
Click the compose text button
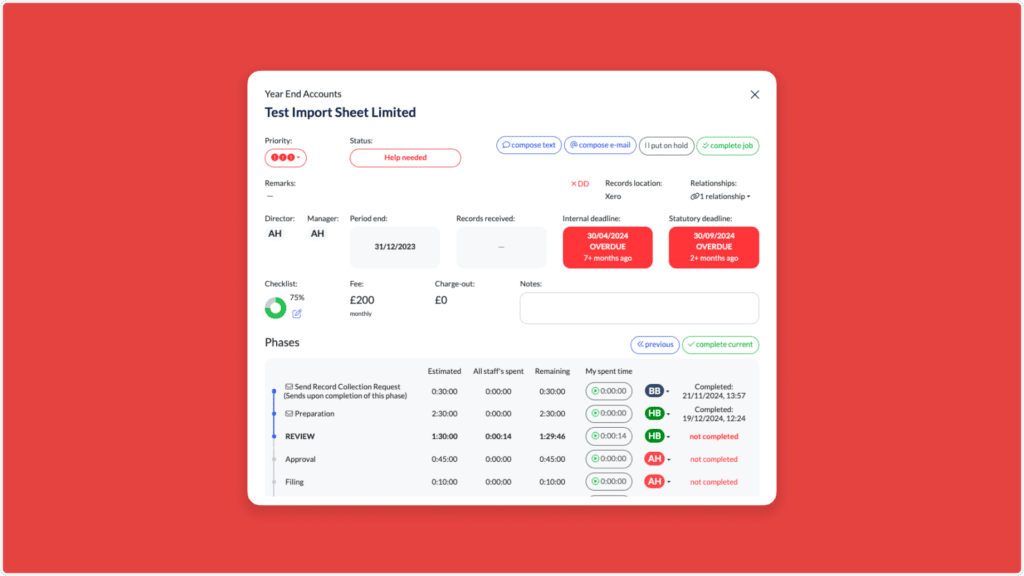[528, 146]
